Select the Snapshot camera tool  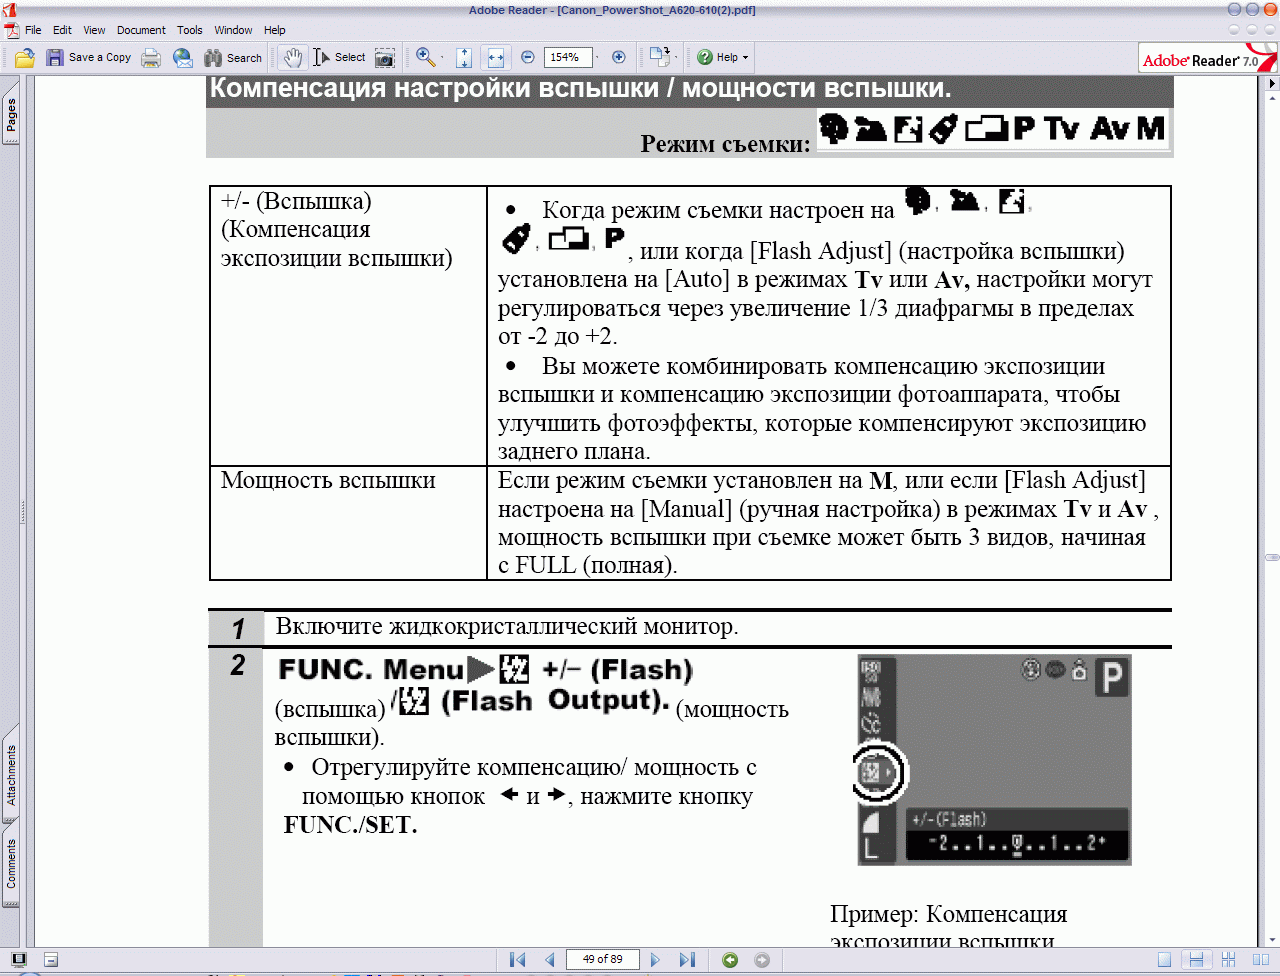(x=385, y=58)
